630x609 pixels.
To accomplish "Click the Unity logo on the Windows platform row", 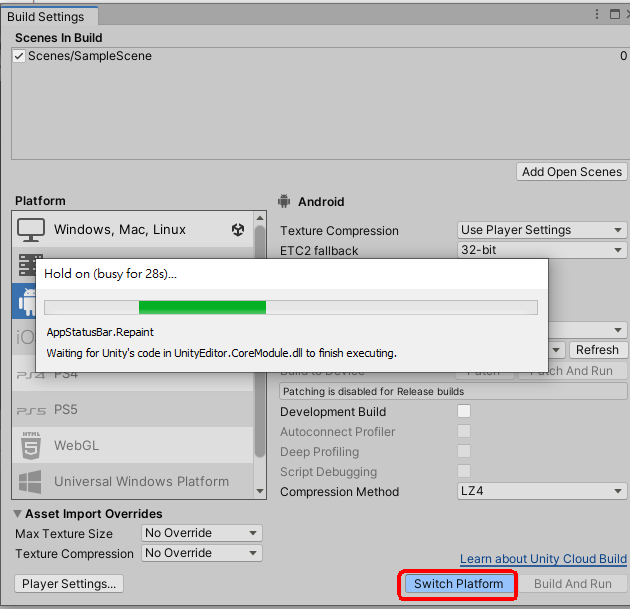I will (x=238, y=230).
